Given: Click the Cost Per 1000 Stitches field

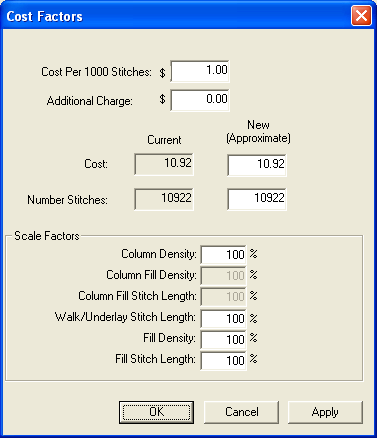Looking at the screenshot, I should click(200, 71).
